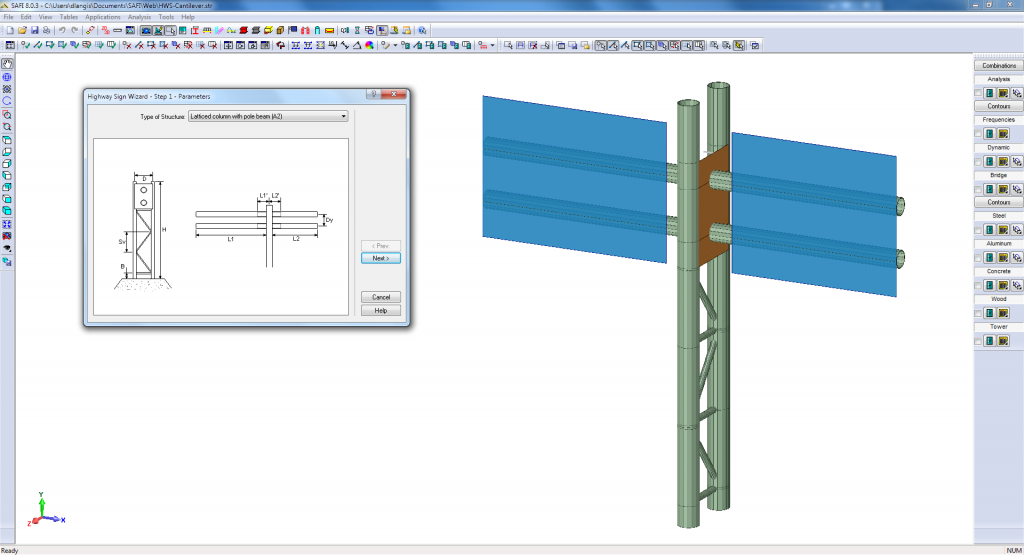This screenshot has height=555, width=1024.
Task: Click Next in Highway Sign Wizard
Action: (x=381, y=259)
